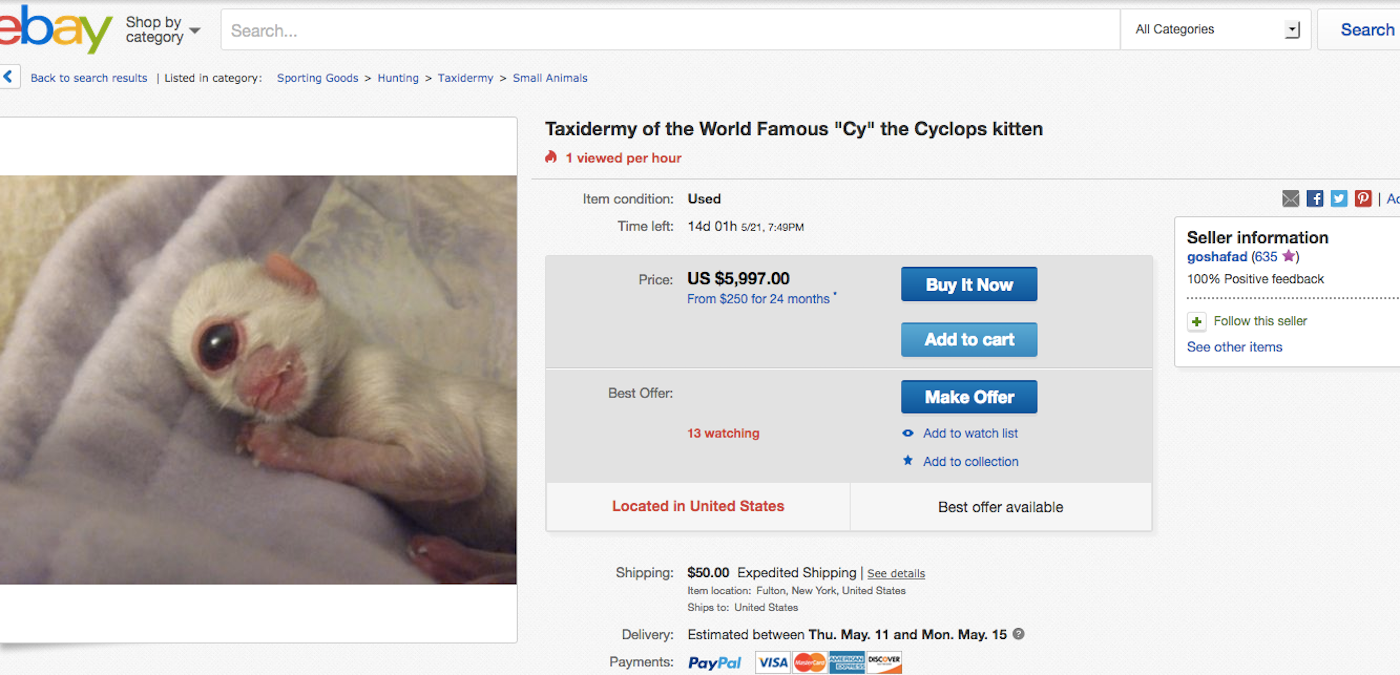1400x675 pixels.
Task: Click the green plus follow seller icon
Action: click(x=1196, y=321)
